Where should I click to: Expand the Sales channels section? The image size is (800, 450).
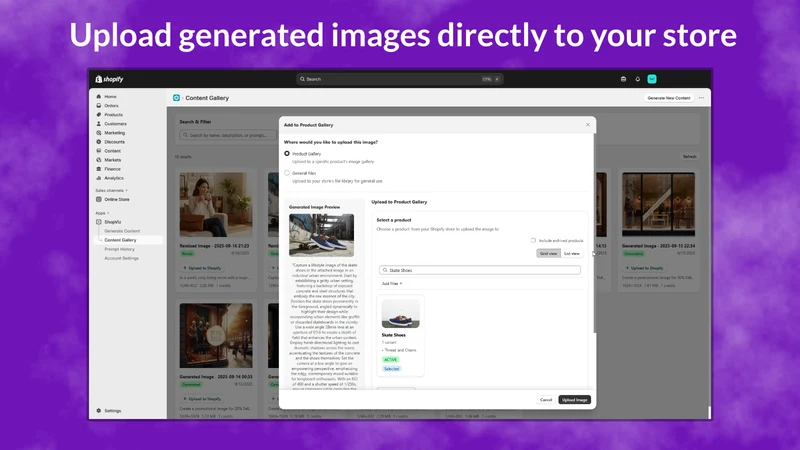[x=111, y=190]
